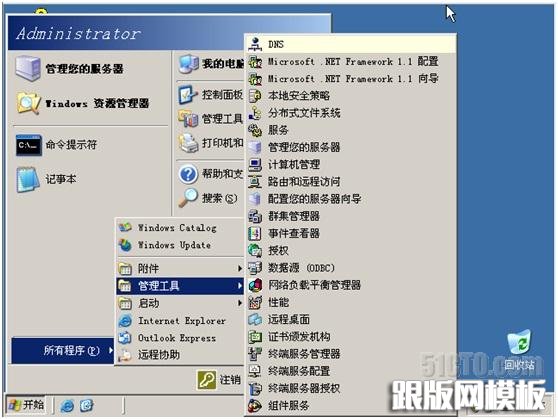Open 控制面板 in start menu
The width and height of the screenshot is (558, 419).
pyautogui.click(x=211, y=95)
